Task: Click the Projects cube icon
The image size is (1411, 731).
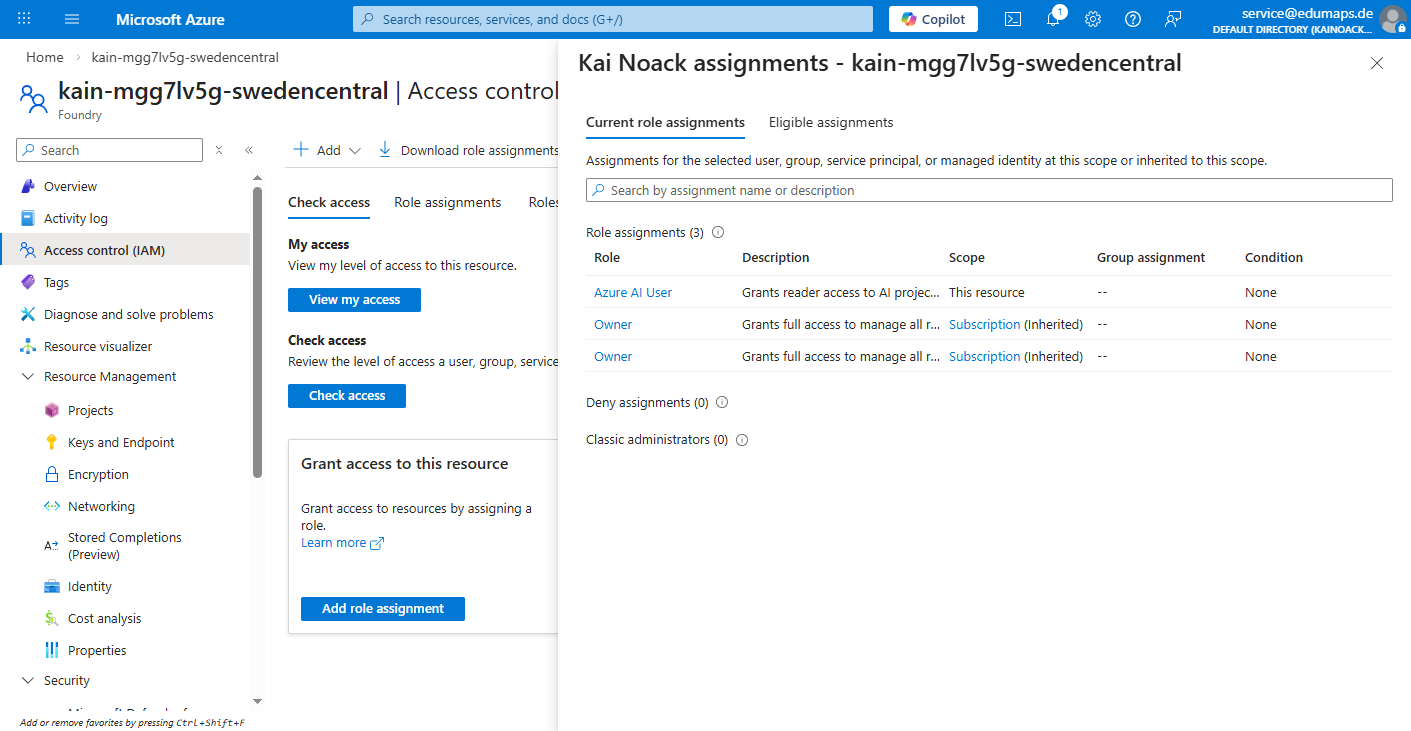Action: point(52,410)
